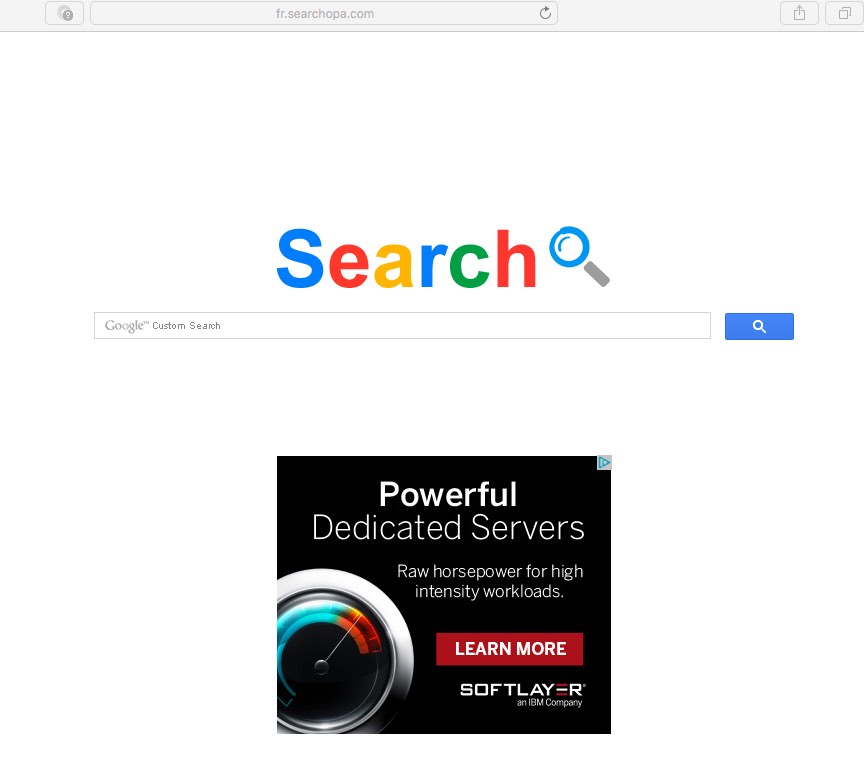Click the Raw horsepower ad description text
The width and height of the screenshot is (864, 772).
pos(490,581)
